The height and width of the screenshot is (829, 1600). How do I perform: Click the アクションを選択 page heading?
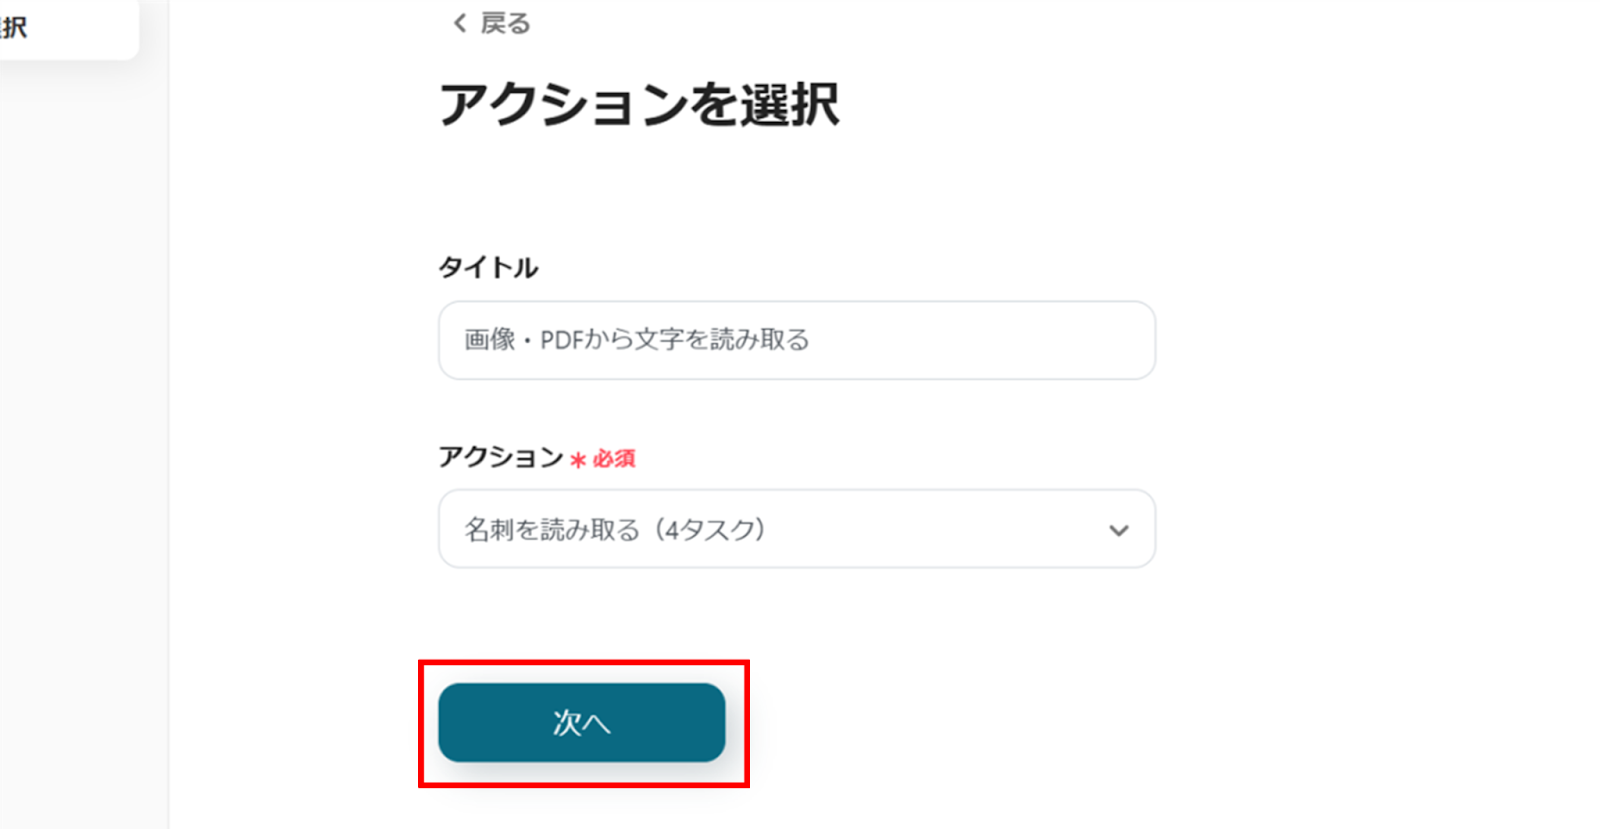tap(639, 104)
